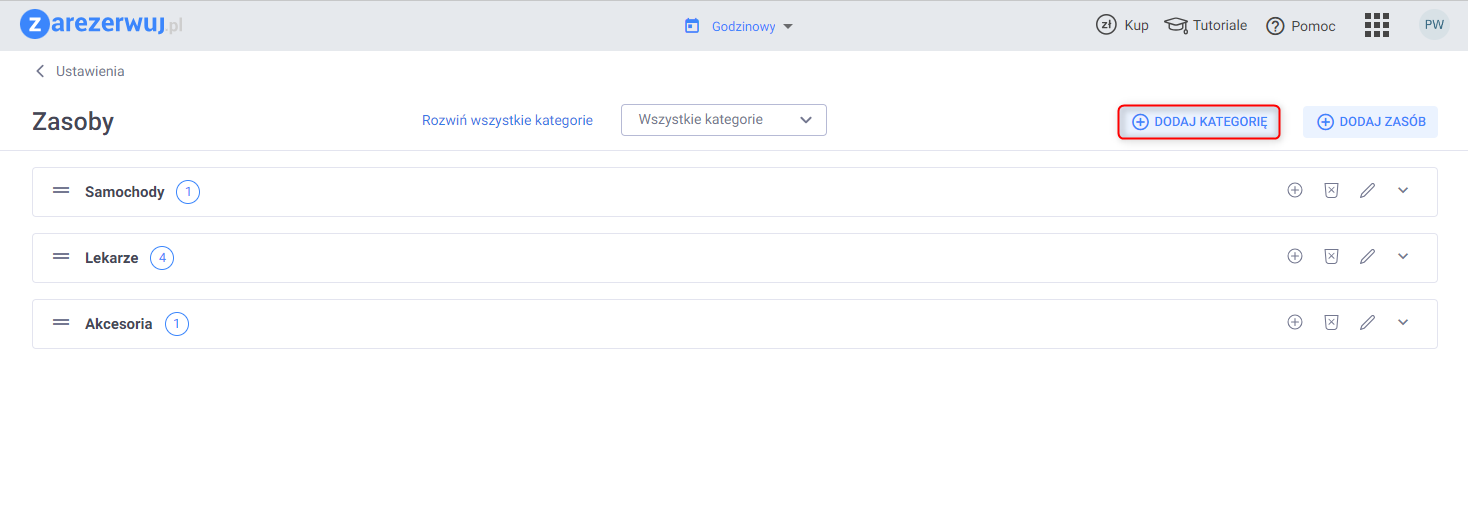This screenshot has width=1468, height=516.
Task: Expand the Samochody category chevron
Action: click(x=1403, y=190)
